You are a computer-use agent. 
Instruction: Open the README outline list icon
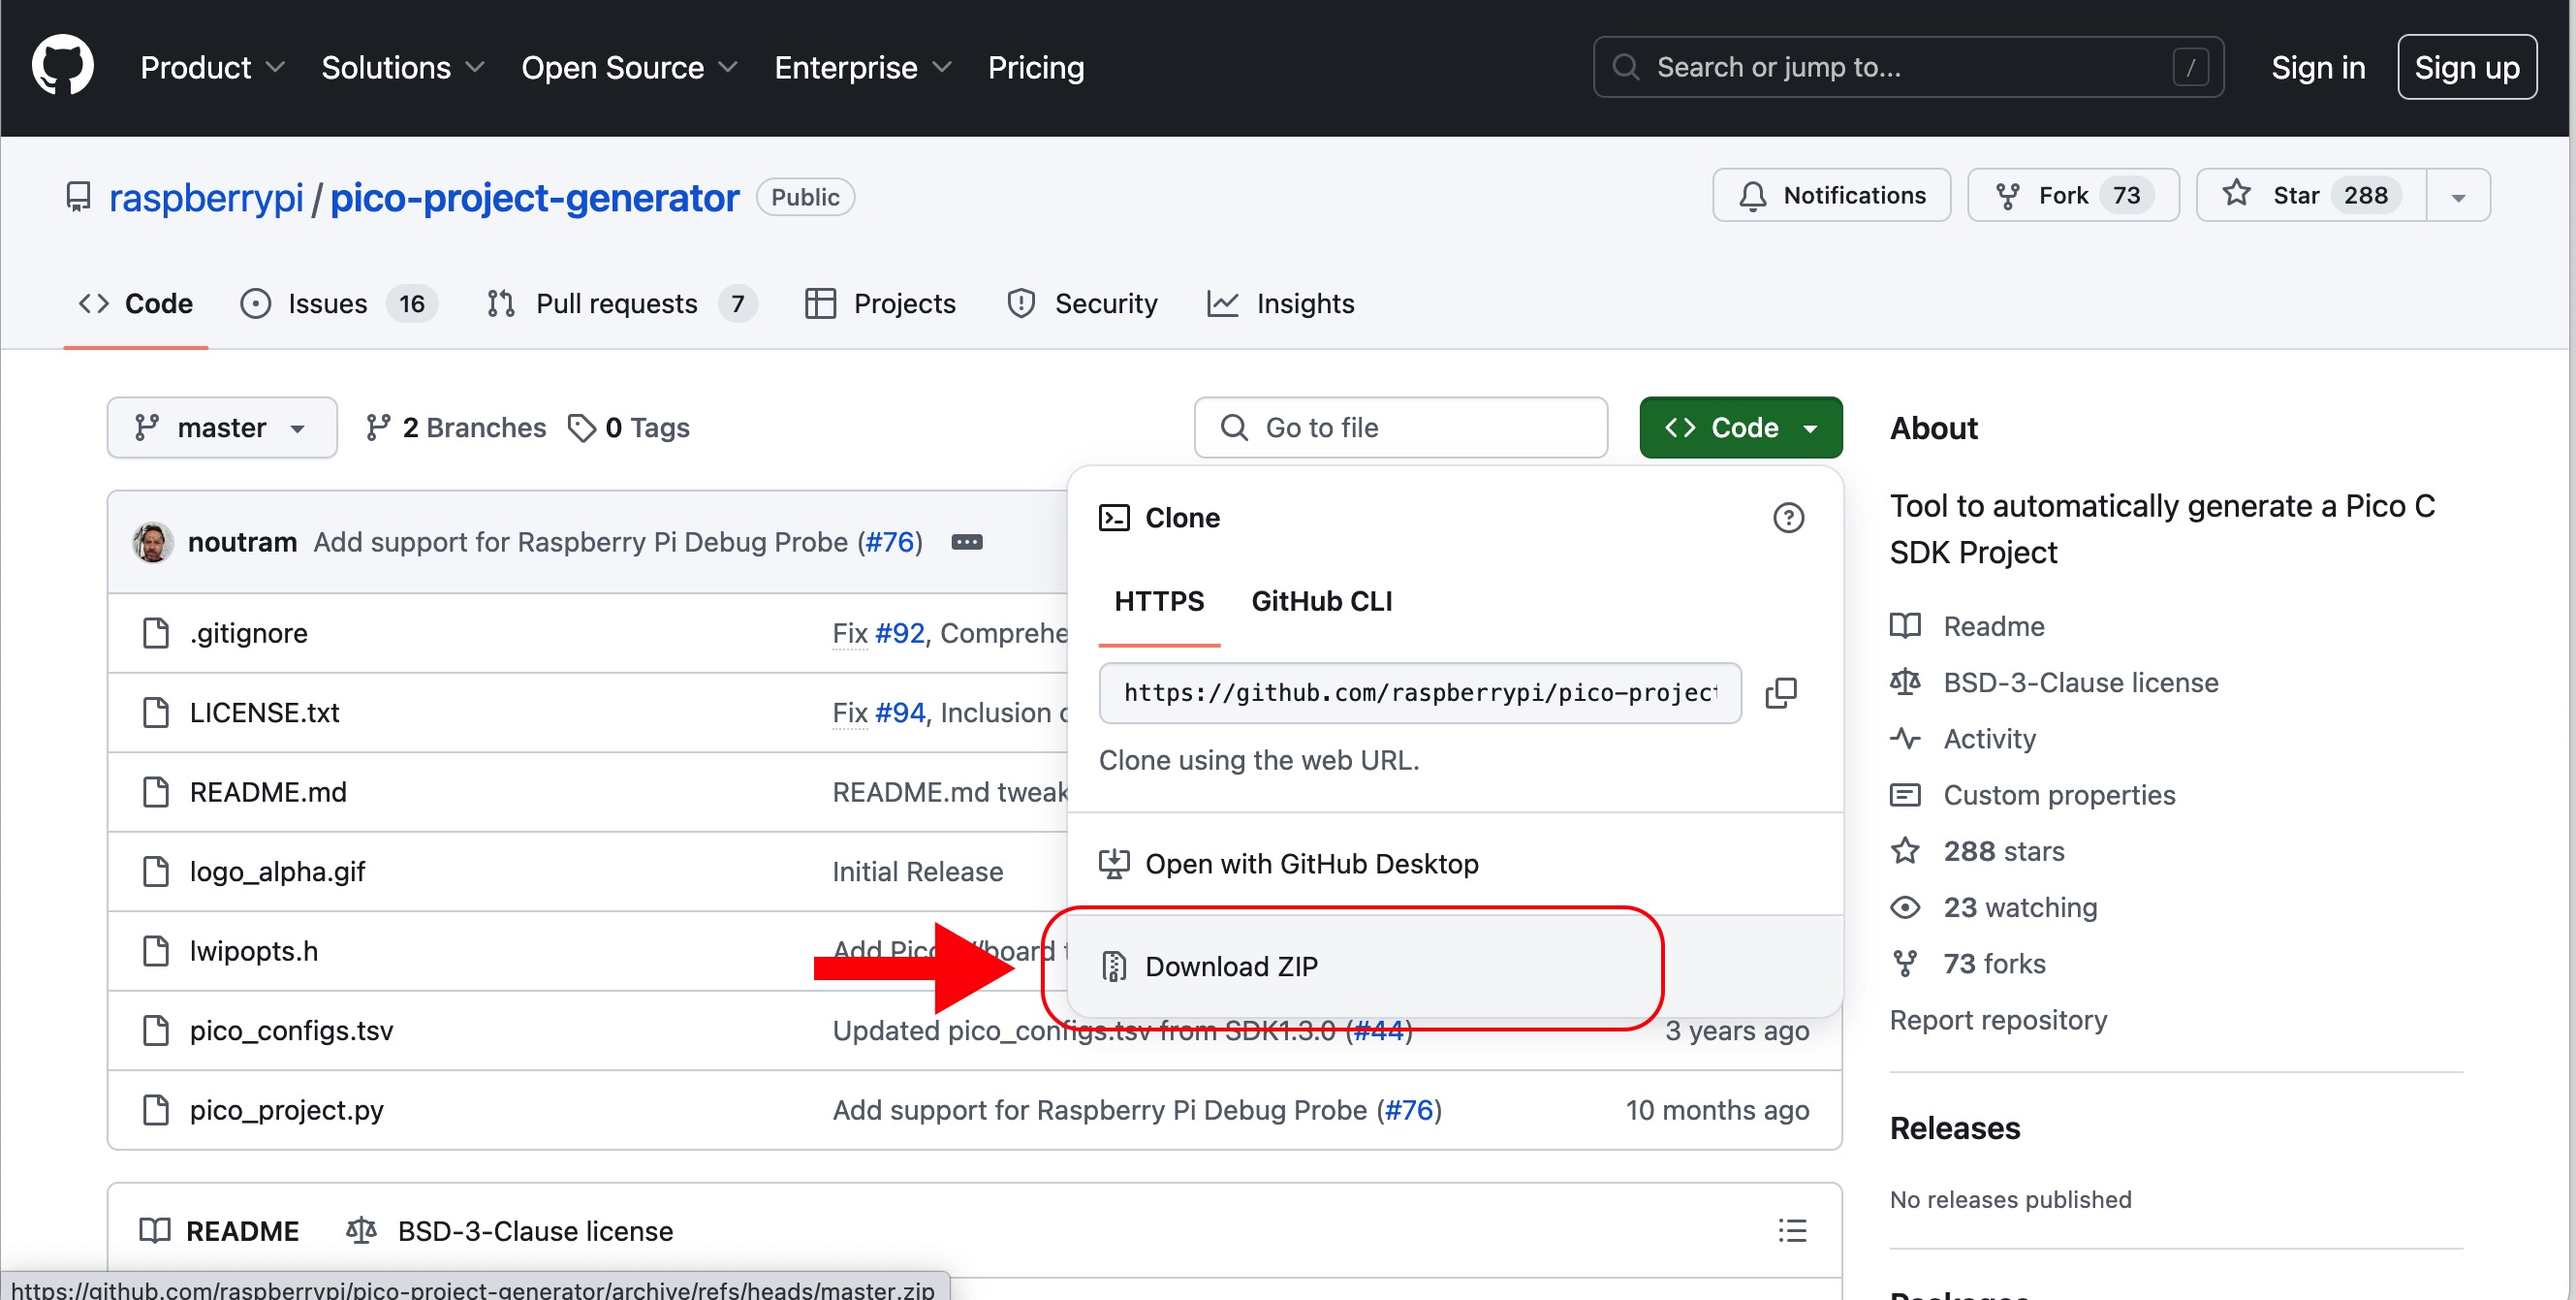coord(1792,1230)
